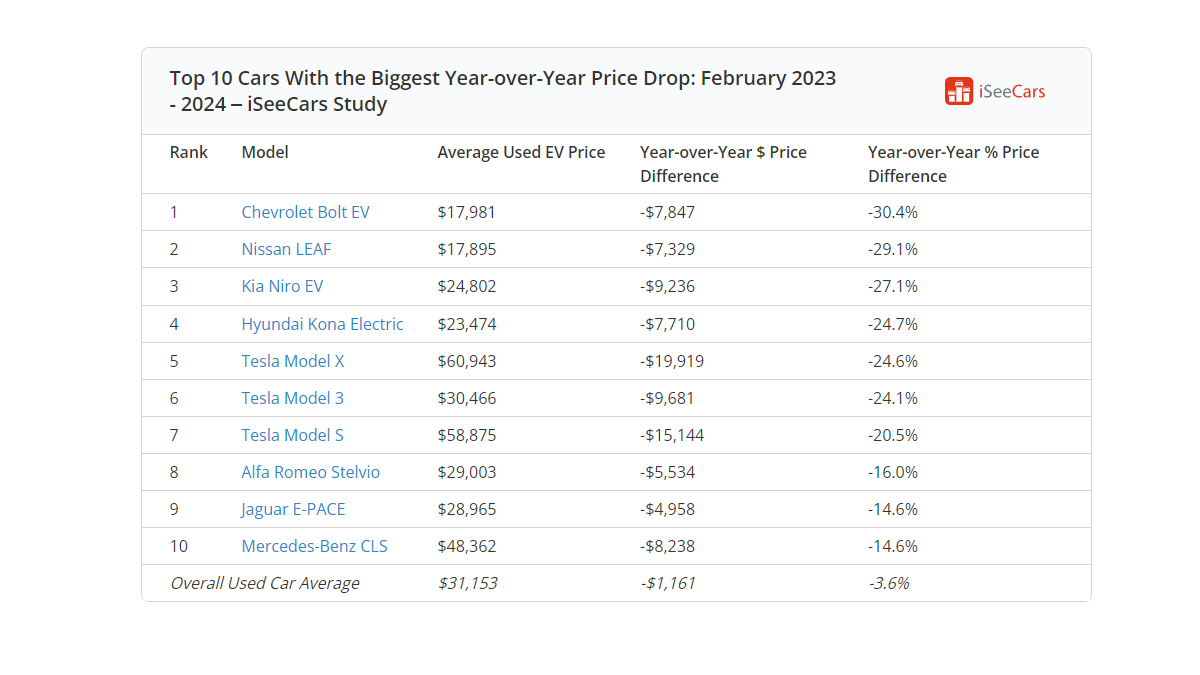Screen dimensions: 1200x675
Task: Click the iSeeCars brand name text
Action: (x=1012, y=92)
